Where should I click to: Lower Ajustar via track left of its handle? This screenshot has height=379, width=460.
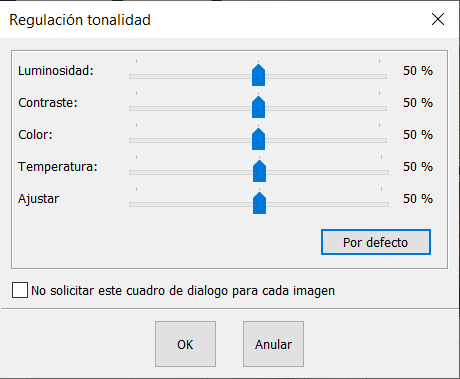[x=191, y=205]
